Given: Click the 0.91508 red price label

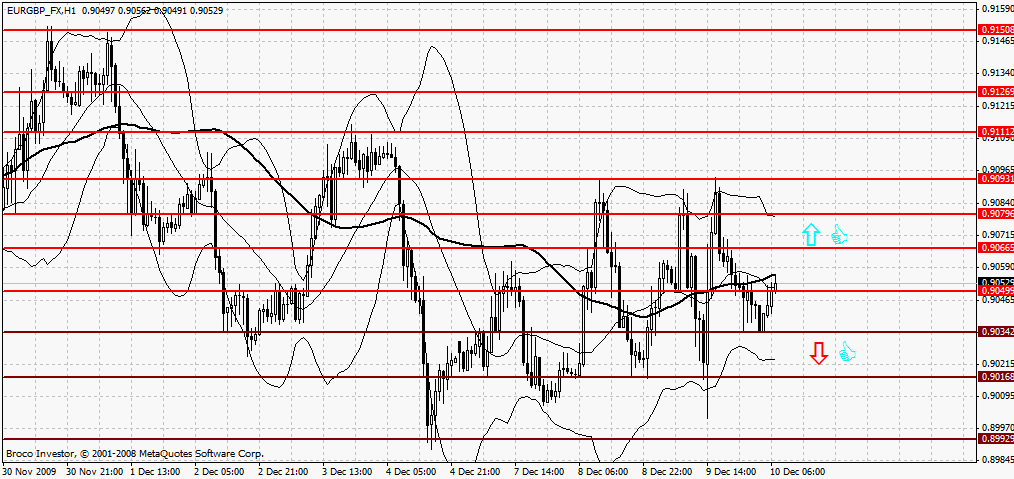Looking at the screenshot, I should click(x=997, y=30).
